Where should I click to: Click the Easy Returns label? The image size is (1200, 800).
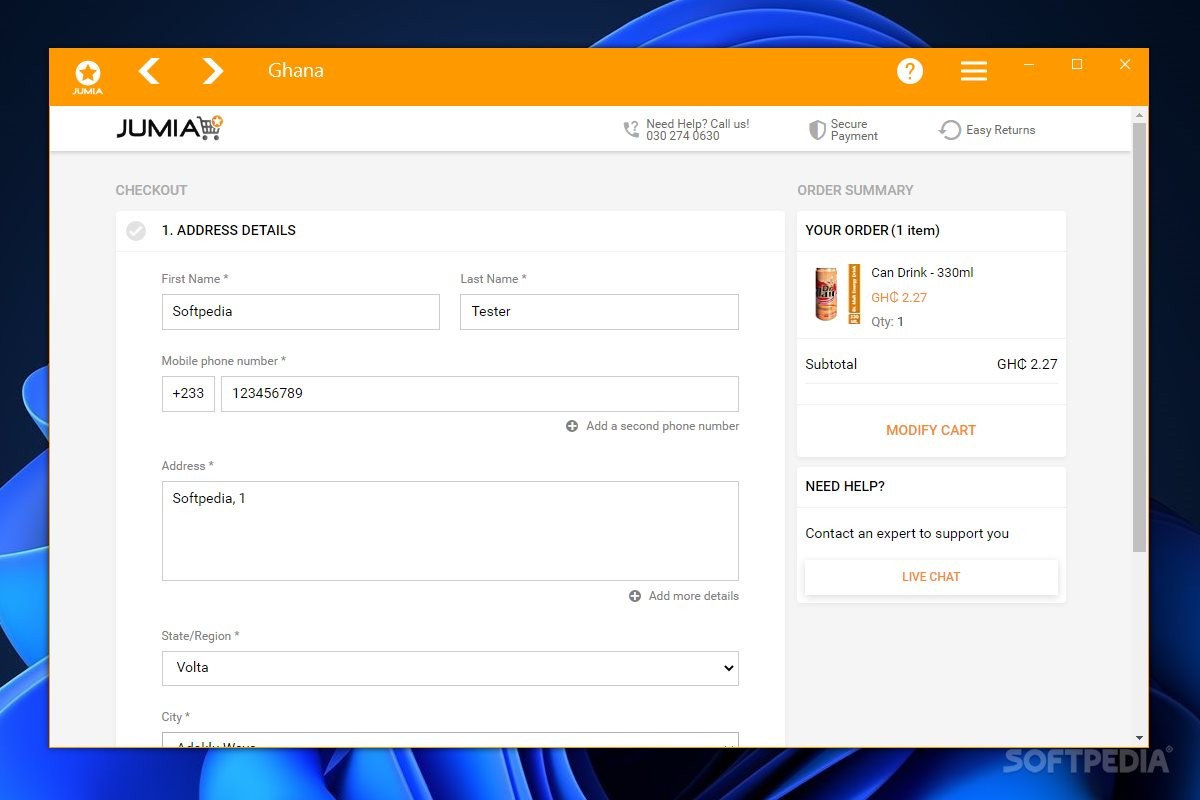point(1001,130)
